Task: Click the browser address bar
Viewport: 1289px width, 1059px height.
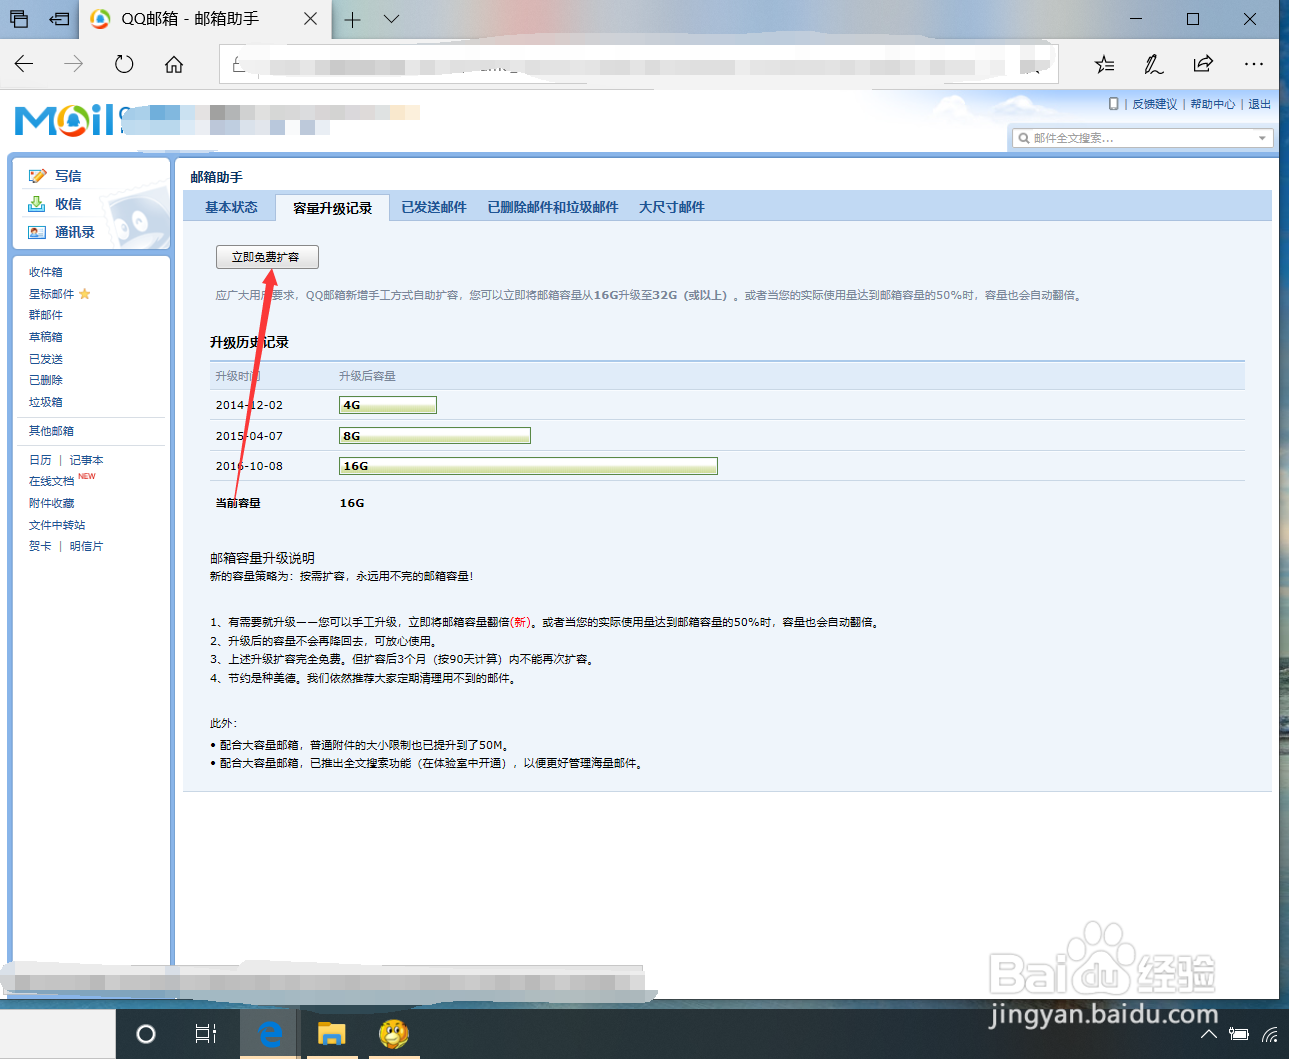Action: click(638, 65)
